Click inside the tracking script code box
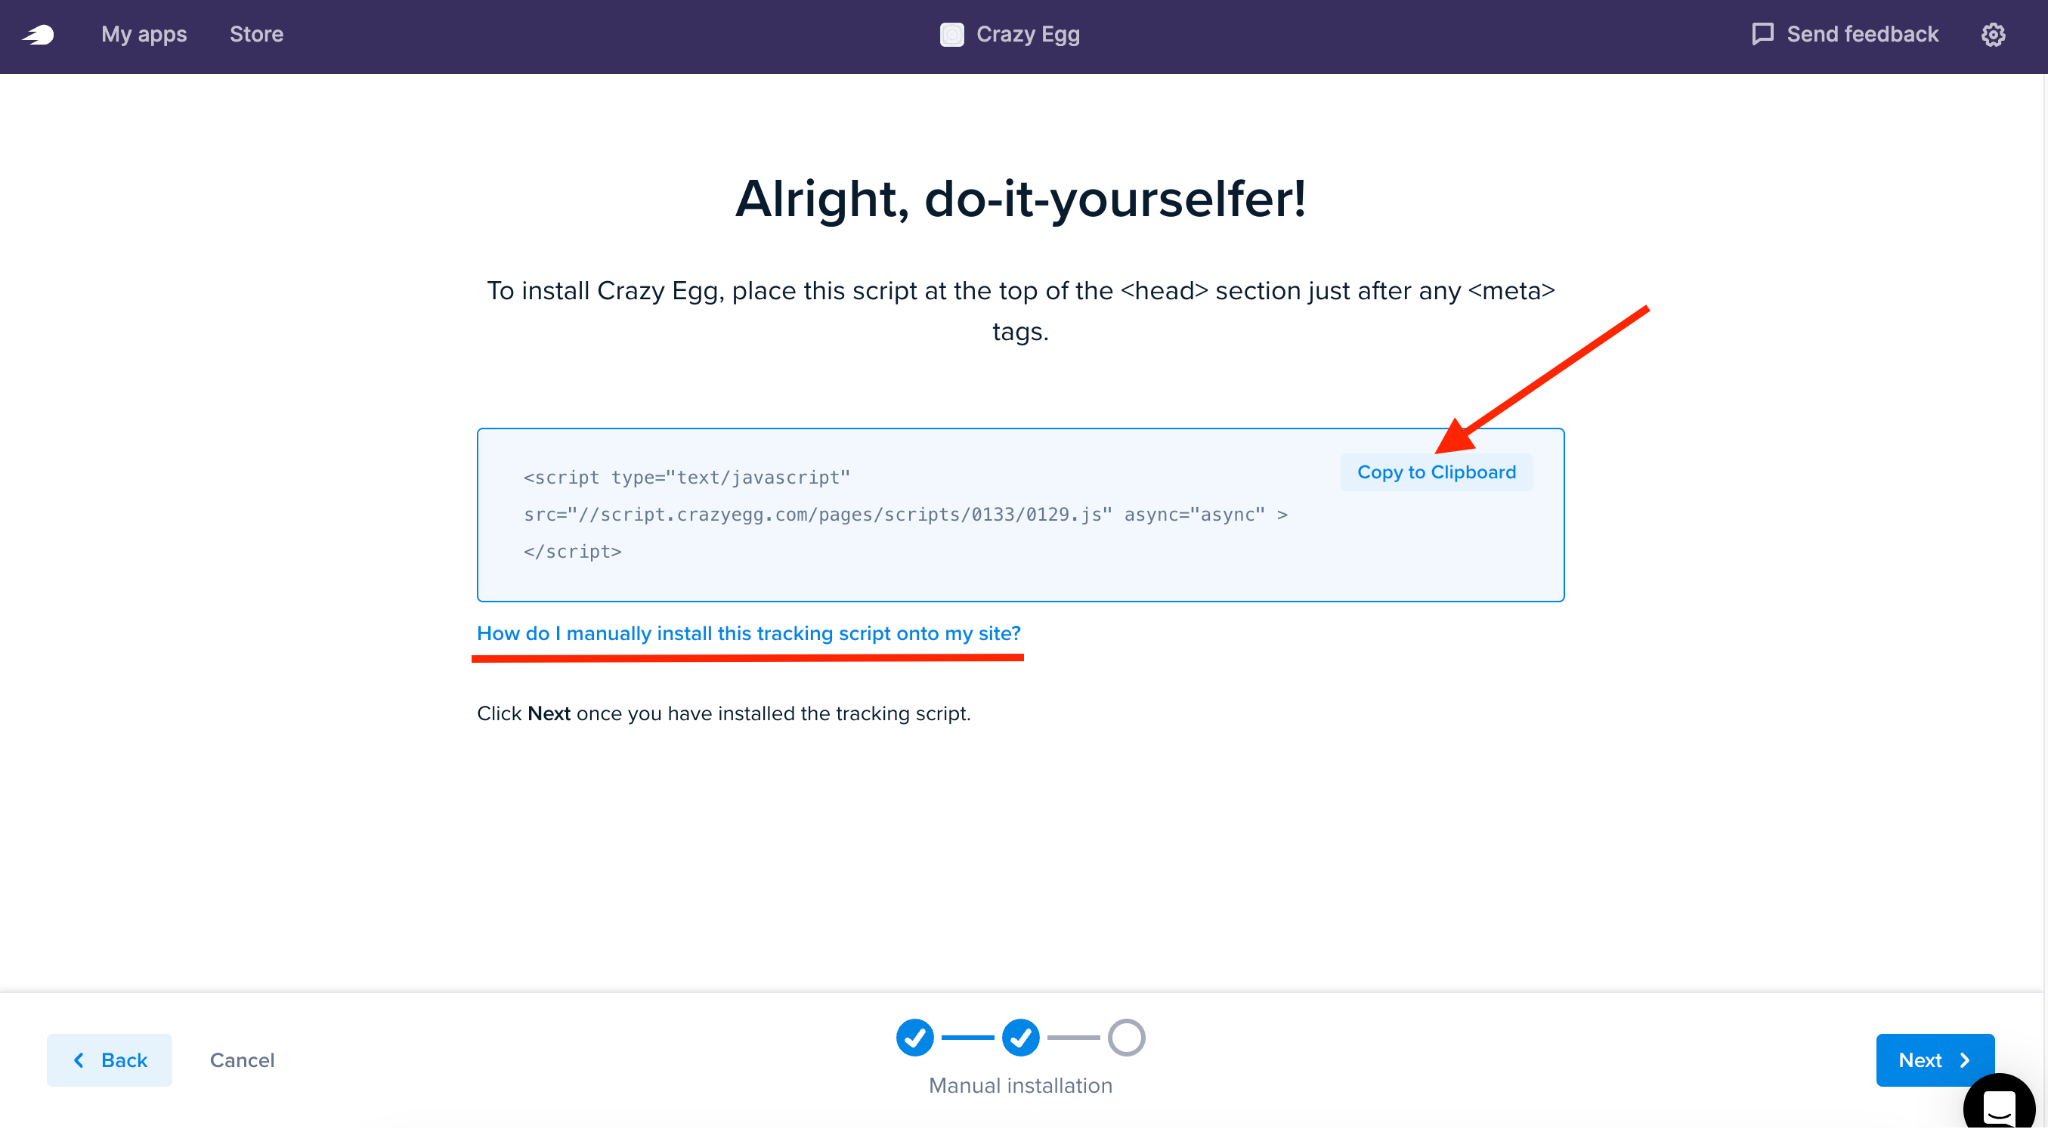 point(1020,515)
